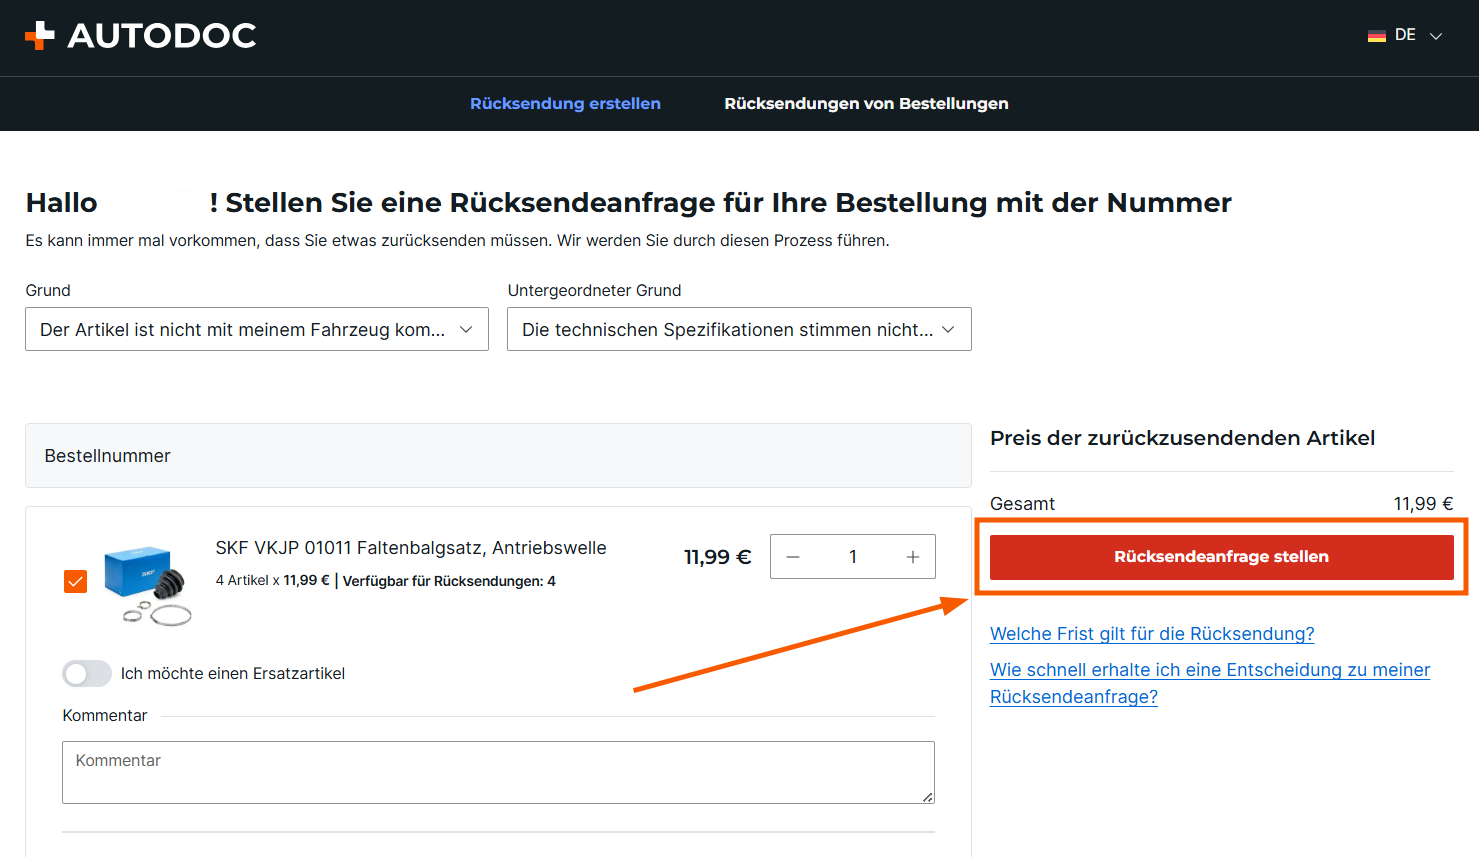Switch to Rücksendungen von Bestellungen tab
The width and height of the screenshot is (1479, 857).
click(866, 104)
